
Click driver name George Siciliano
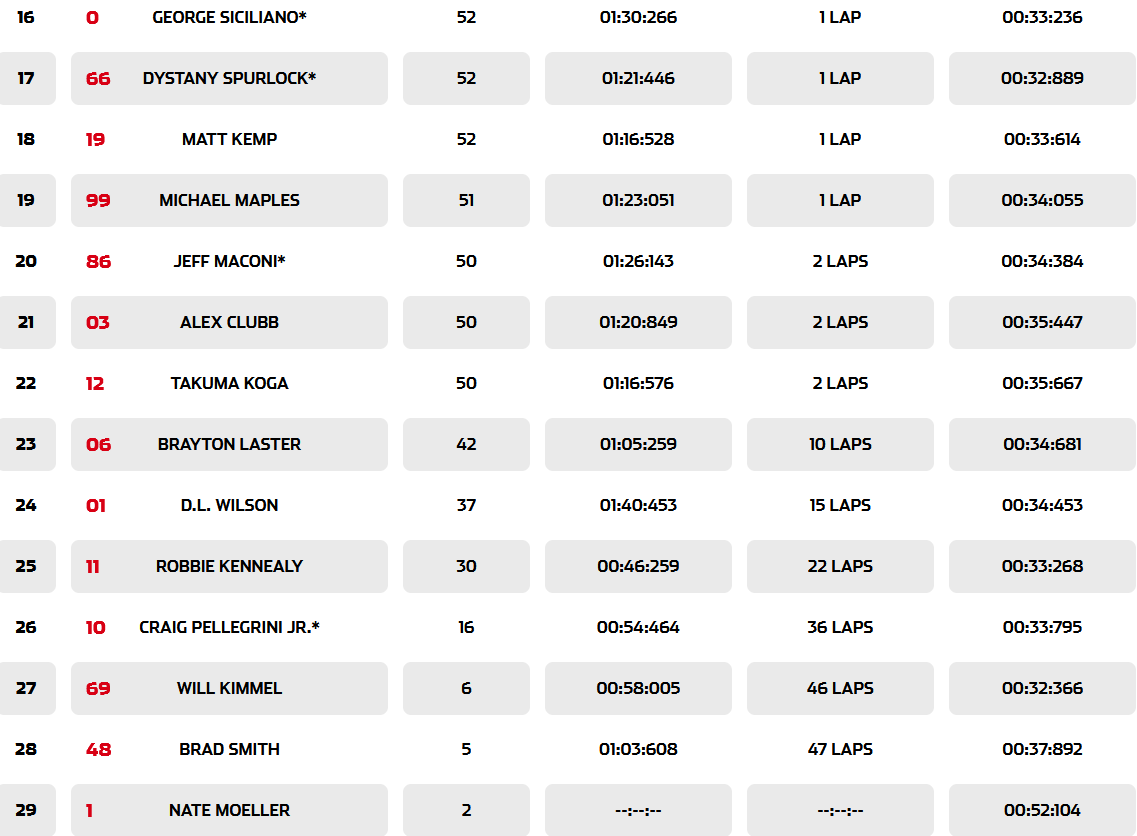tap(229, 17)
